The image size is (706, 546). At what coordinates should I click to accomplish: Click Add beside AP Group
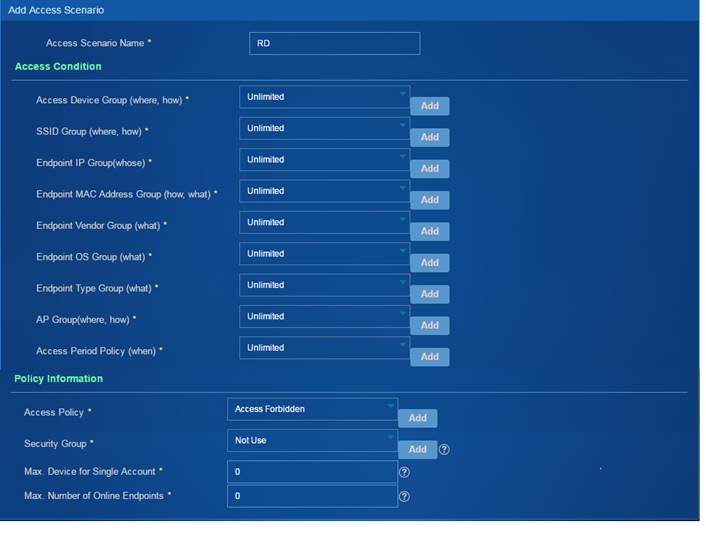click(x=430, y=325)
